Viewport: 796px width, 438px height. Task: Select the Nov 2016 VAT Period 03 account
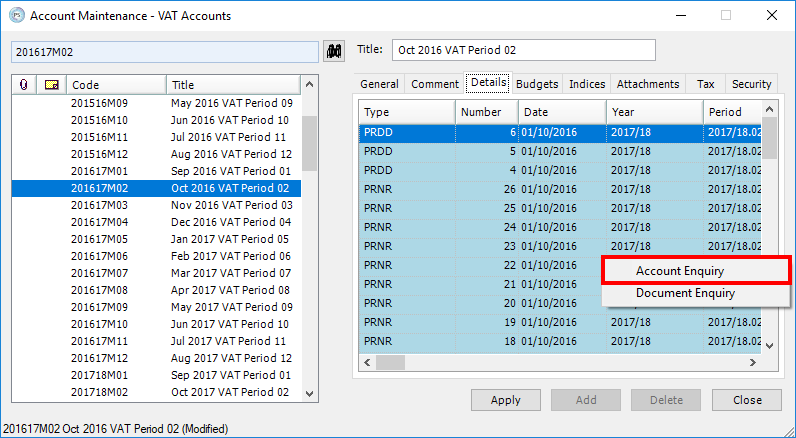point(230,205)
